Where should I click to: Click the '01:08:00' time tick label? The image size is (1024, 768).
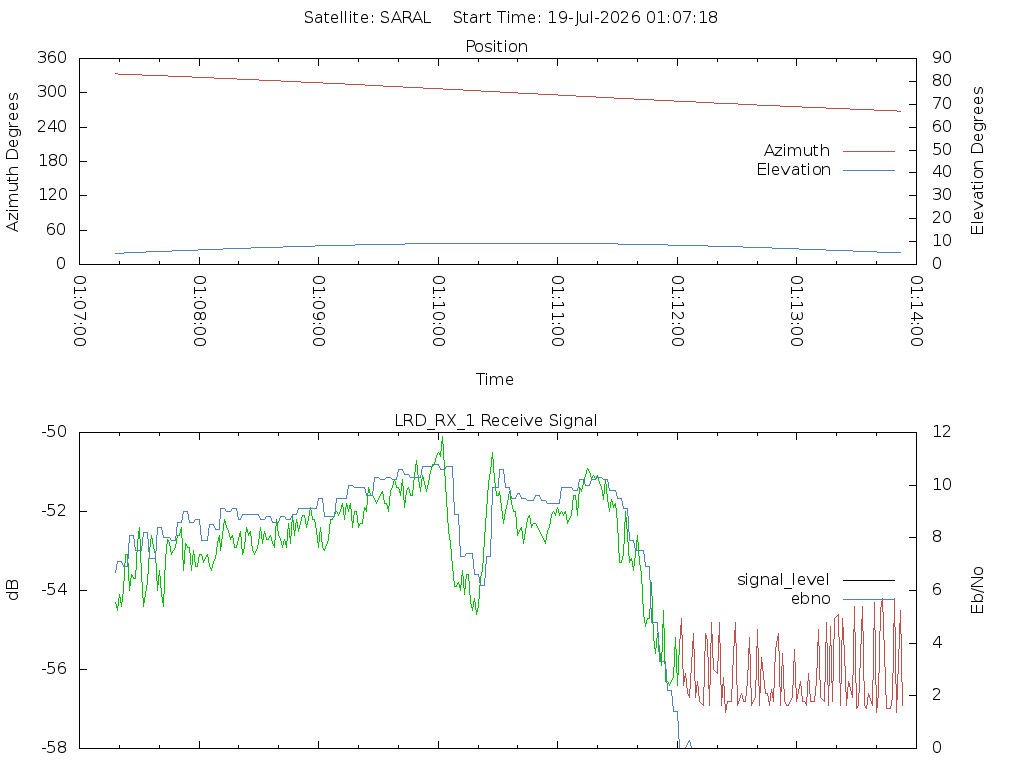click(200, 311)
